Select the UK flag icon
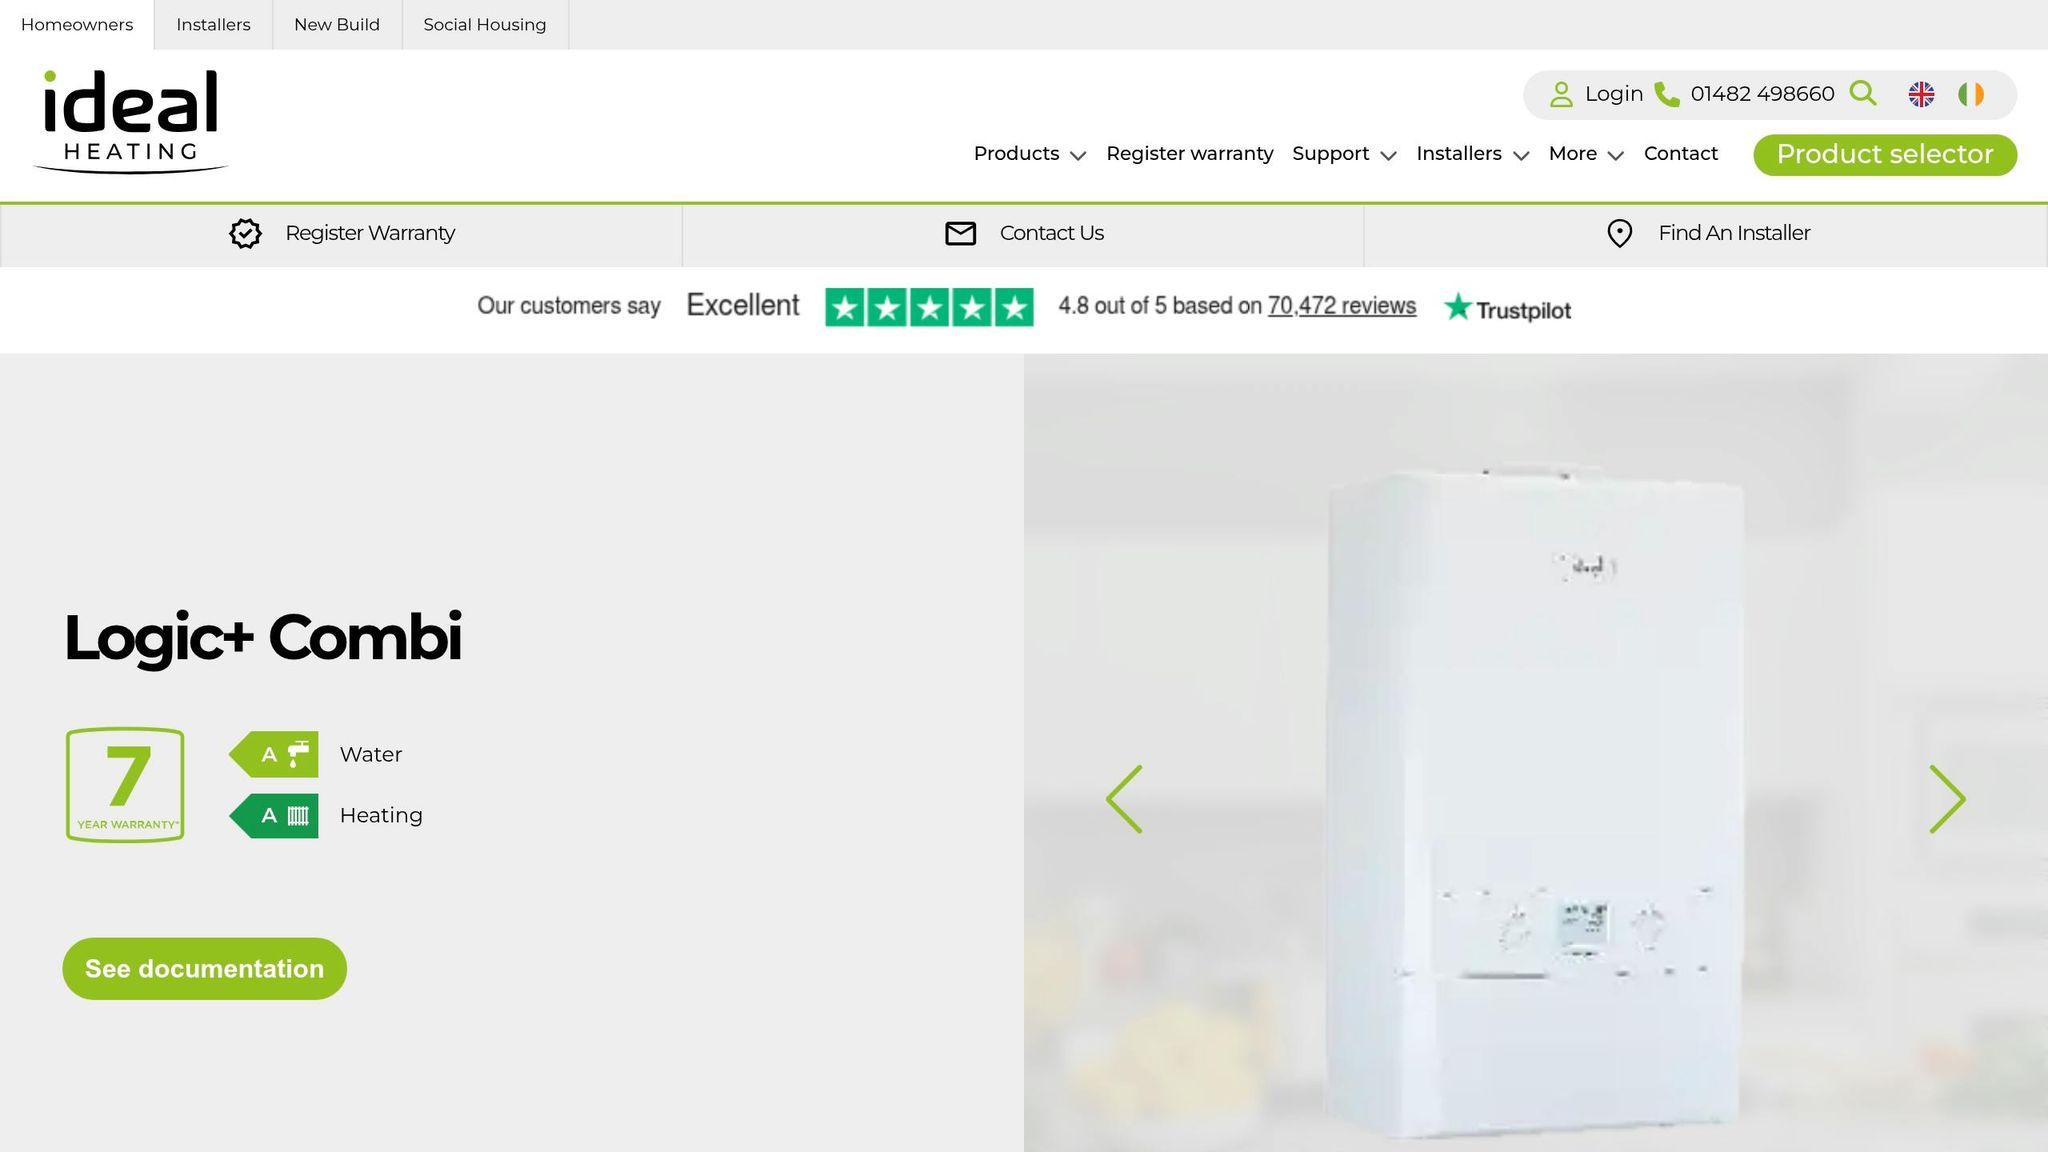Image resolution: width=2048 pixels, height=1152 pixels. 1921,94
